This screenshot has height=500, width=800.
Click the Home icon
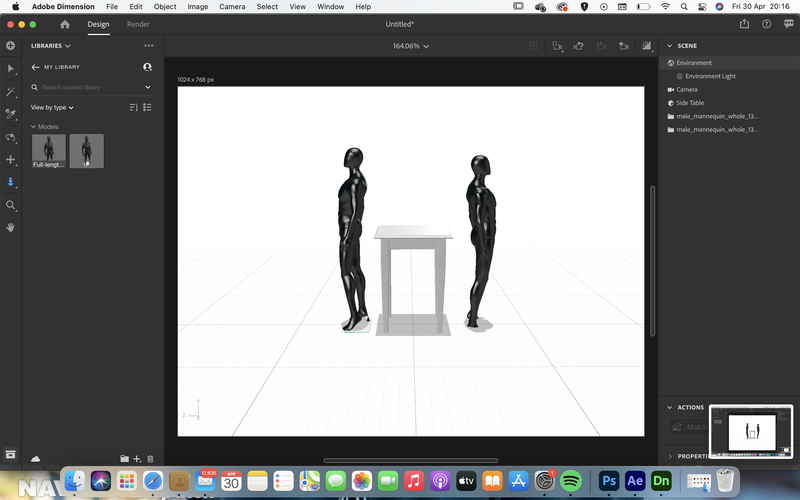65,24
